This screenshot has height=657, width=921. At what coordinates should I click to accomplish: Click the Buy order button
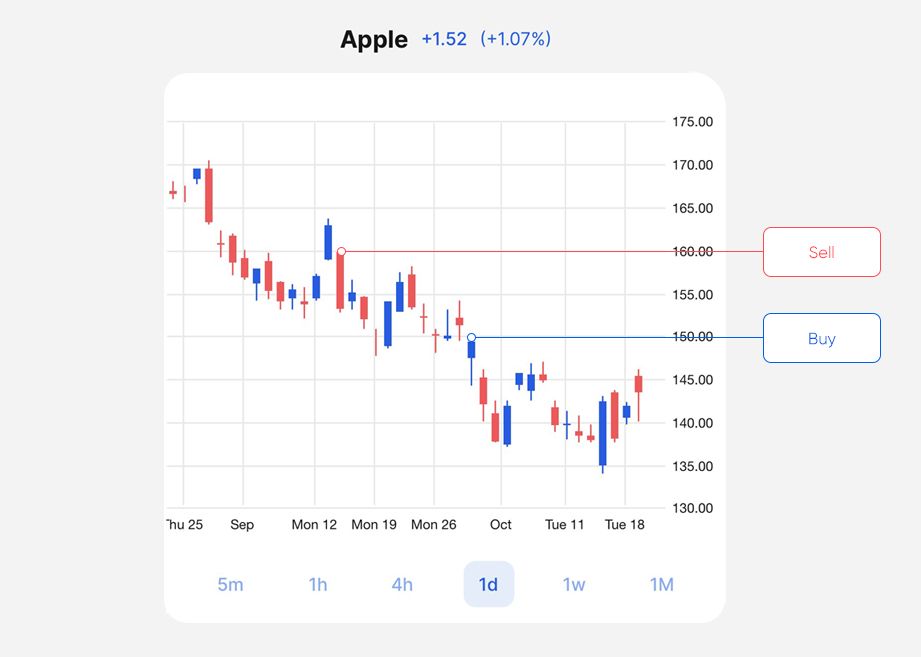[821, 338]
